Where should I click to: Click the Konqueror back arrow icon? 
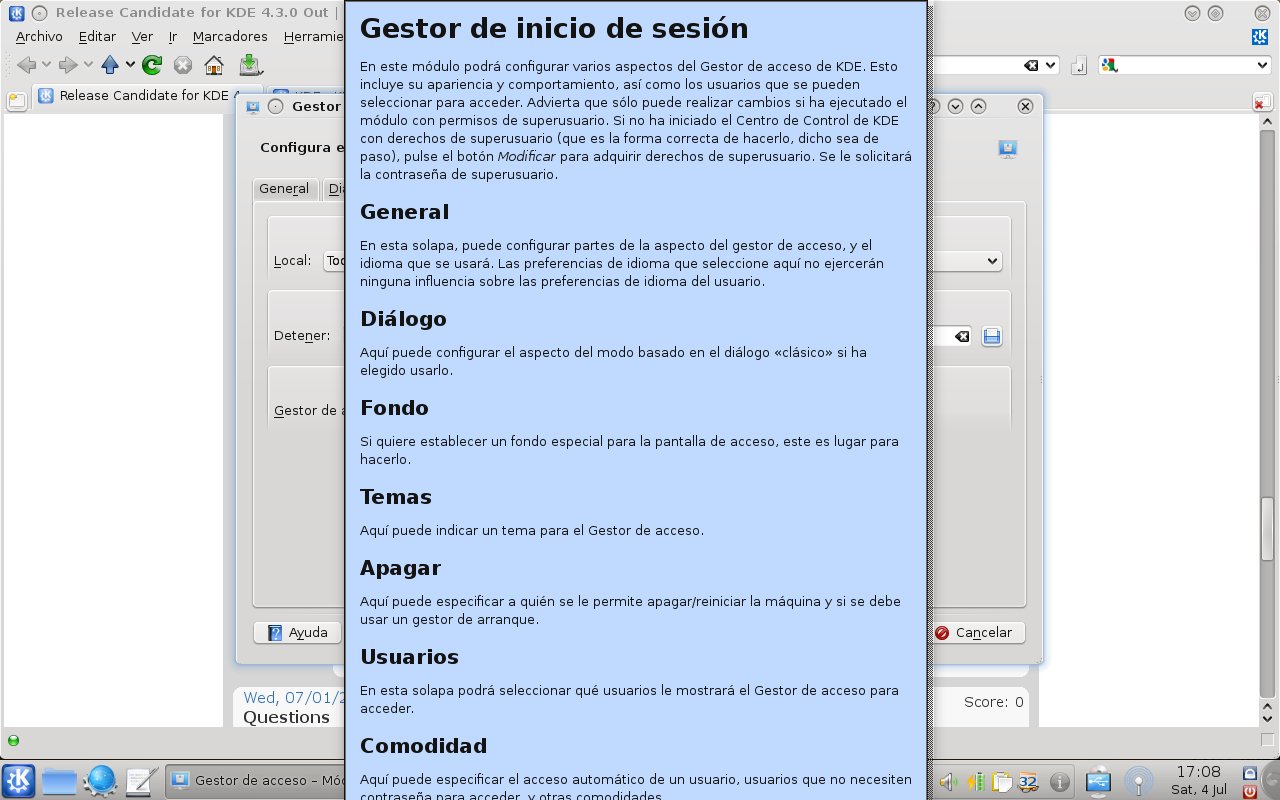[26, 65]
